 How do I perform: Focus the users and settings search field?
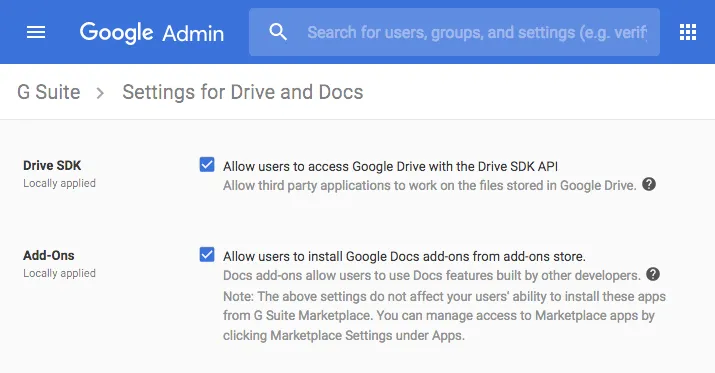[454, 32]
